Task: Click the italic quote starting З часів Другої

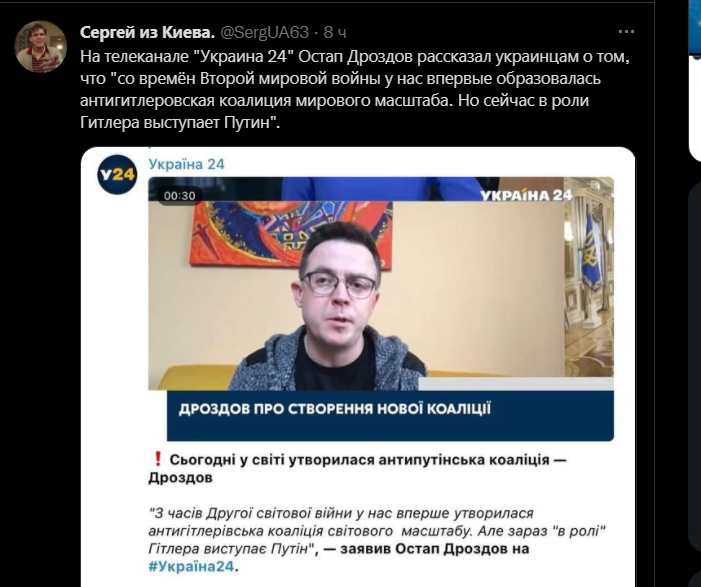Action: [x=377, y=531]
